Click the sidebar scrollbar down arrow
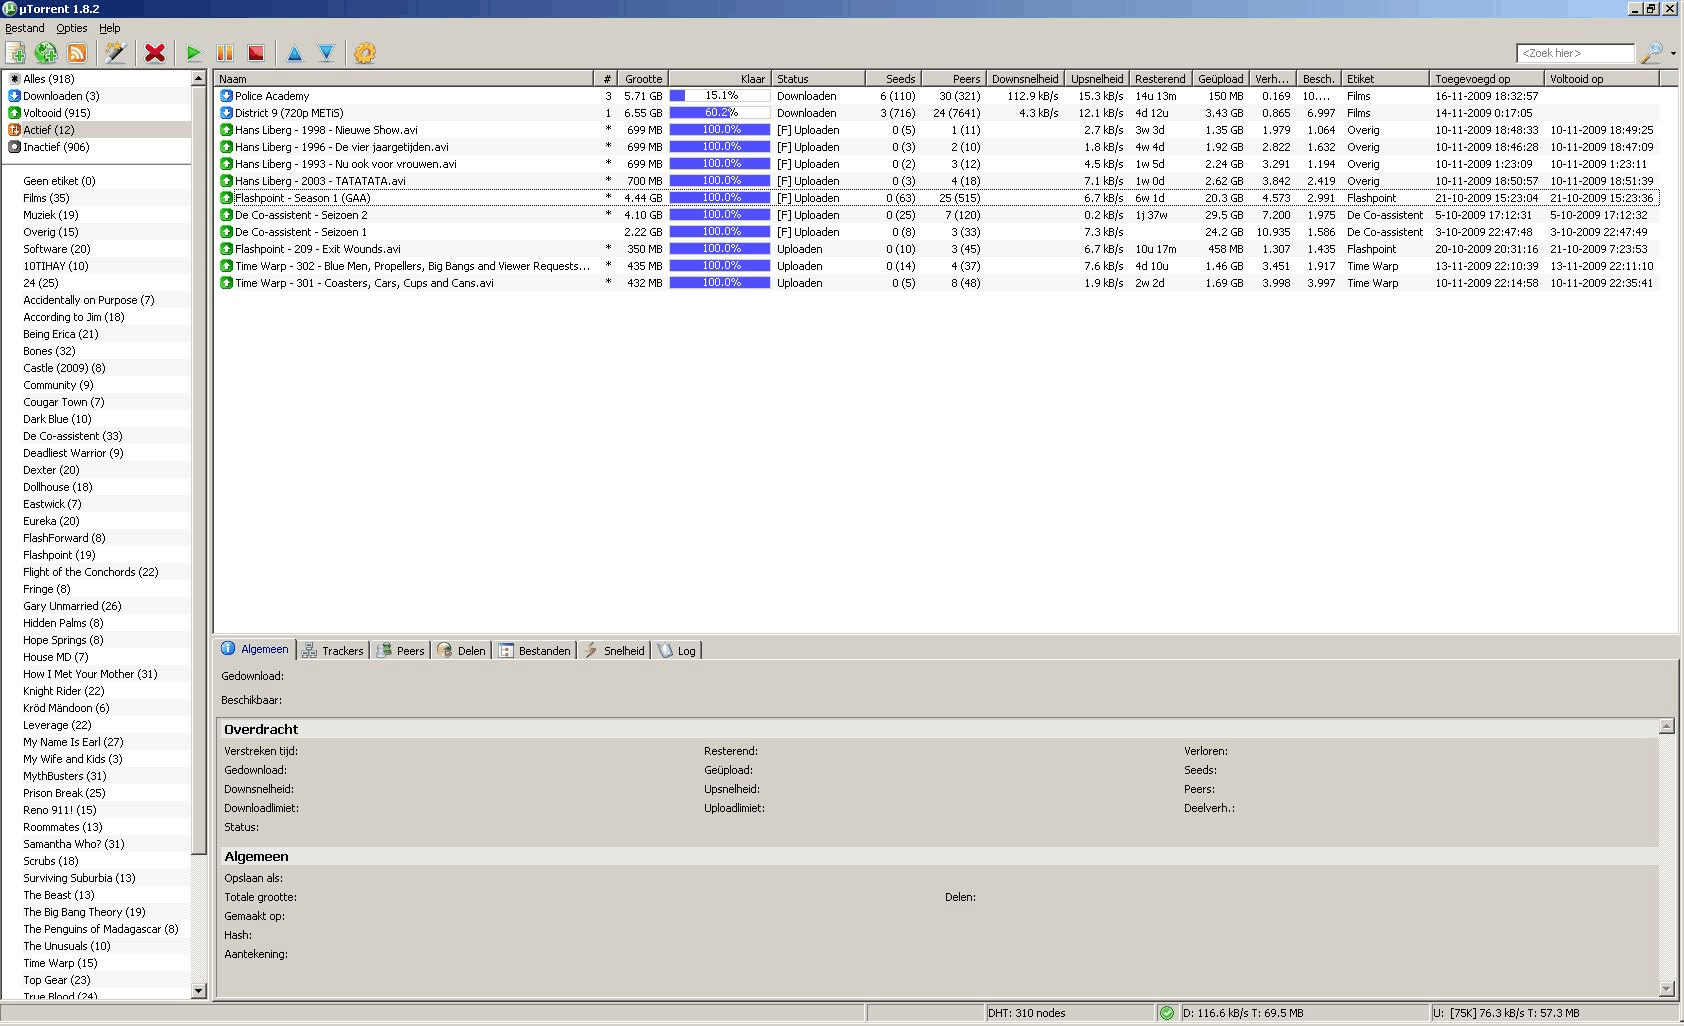This screenshot has height=1026, width=1684. [198, 991]
